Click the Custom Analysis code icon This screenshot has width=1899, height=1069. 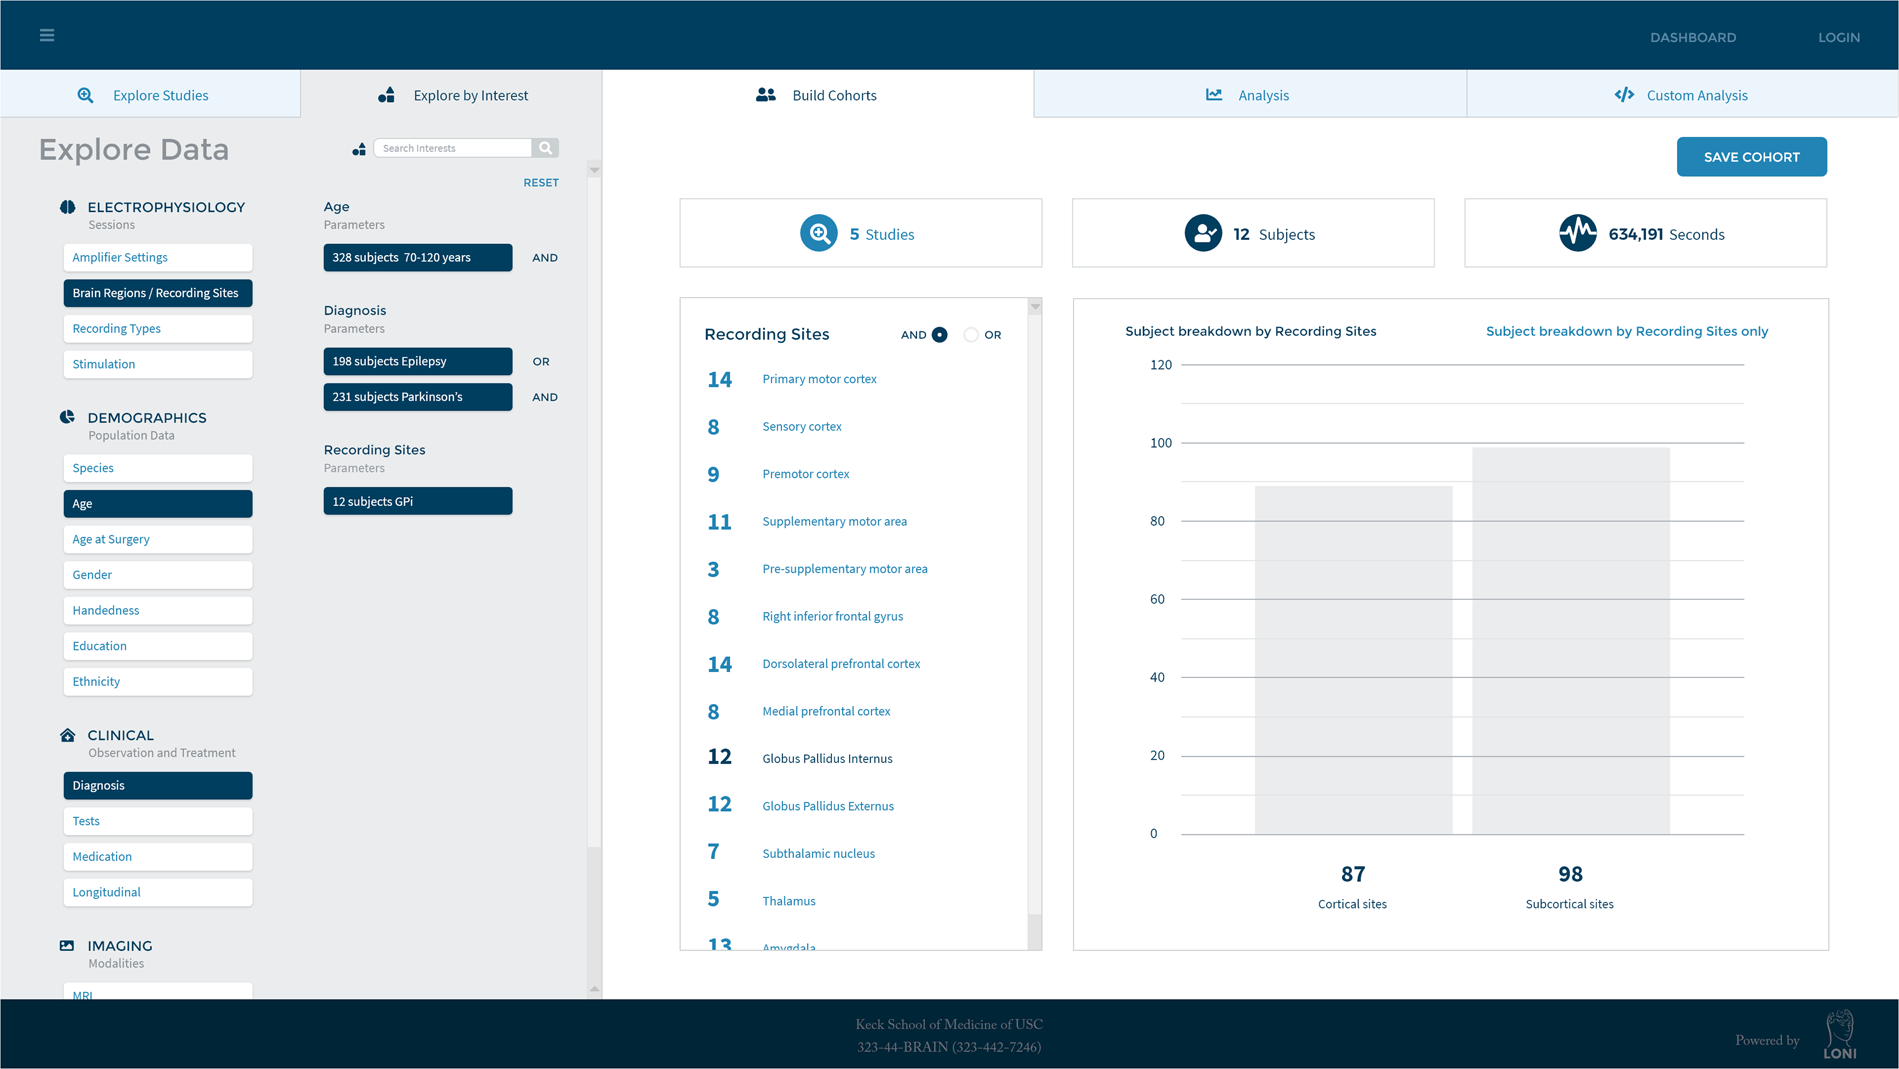pos(1624,95)
